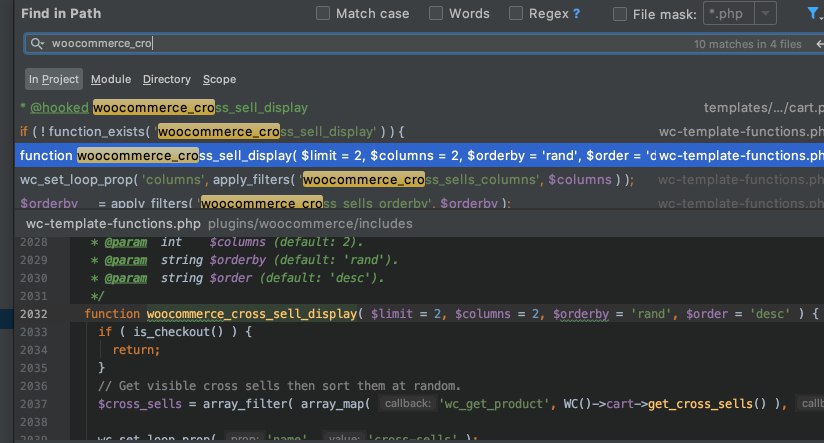Enable the Match case checkbox
Viewport: 824px width, 443px height.
click(x=323, y=13)
